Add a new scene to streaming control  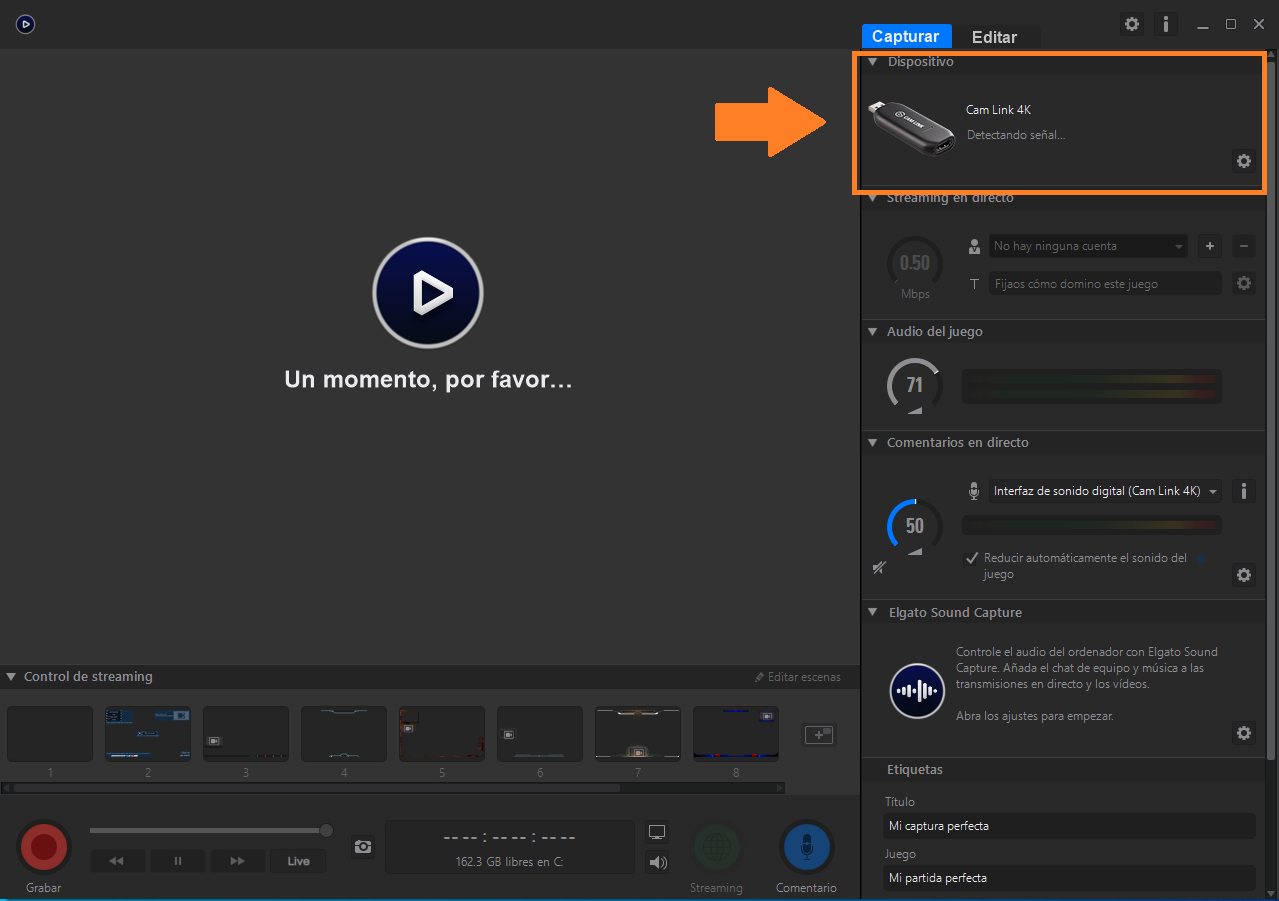pyautogui.click(x=819, y=735)
